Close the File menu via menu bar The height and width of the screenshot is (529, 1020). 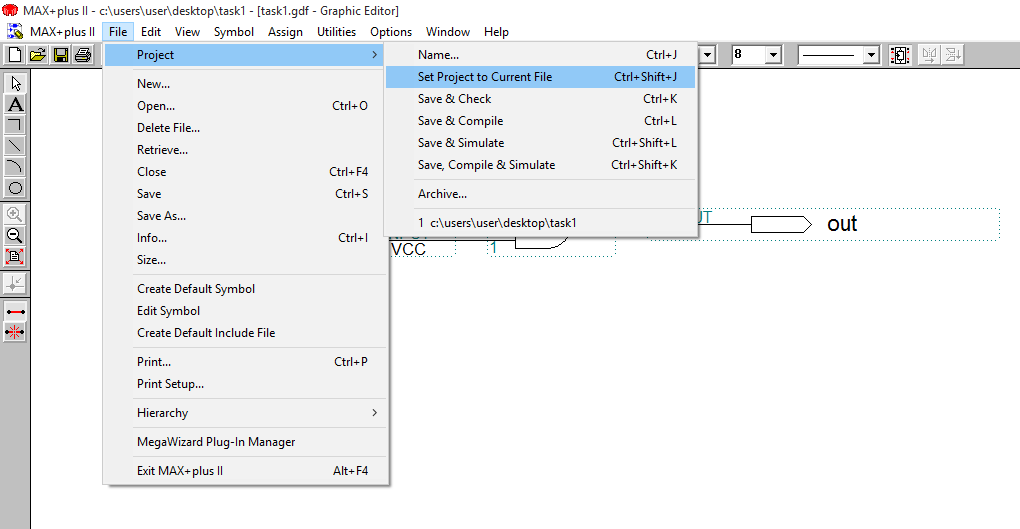[118, 31]
